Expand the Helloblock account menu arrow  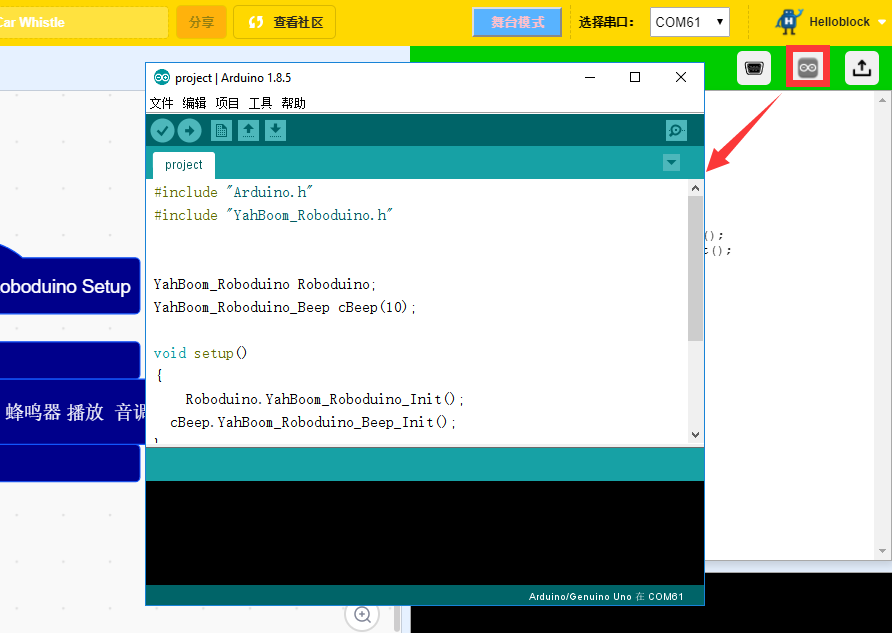pyautogui.click(x=882, y=22)
